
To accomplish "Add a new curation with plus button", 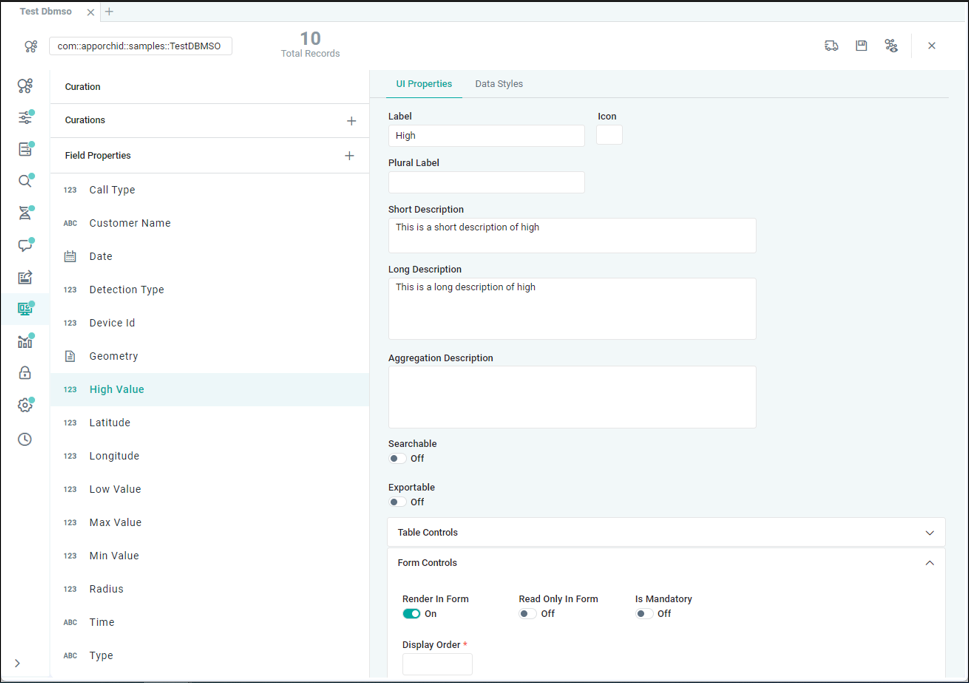I will pos(351,121).
